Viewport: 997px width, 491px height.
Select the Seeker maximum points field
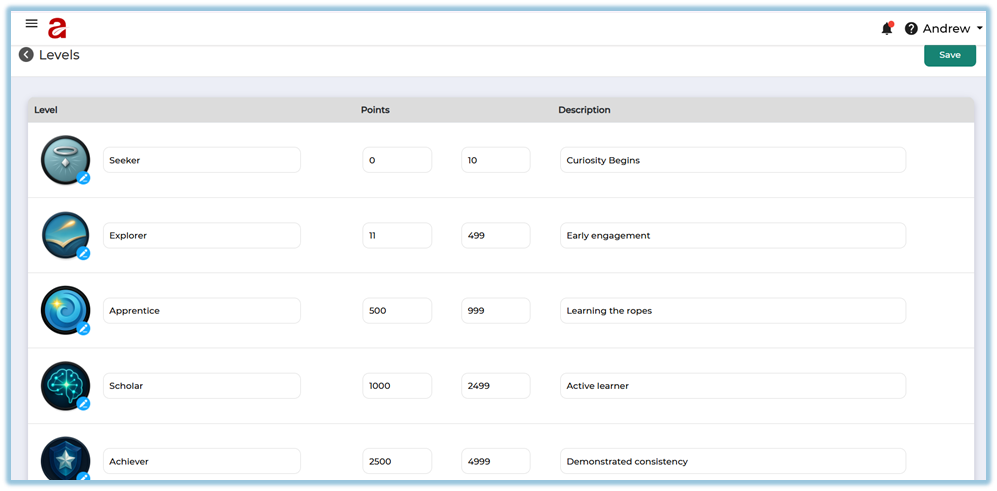[x=495, y=160]
